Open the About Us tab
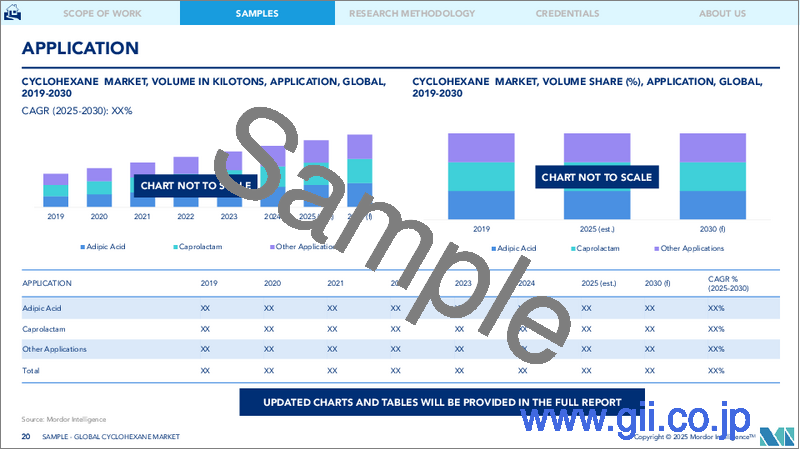This screenshot has width=800, height=450. coord(722,13)
